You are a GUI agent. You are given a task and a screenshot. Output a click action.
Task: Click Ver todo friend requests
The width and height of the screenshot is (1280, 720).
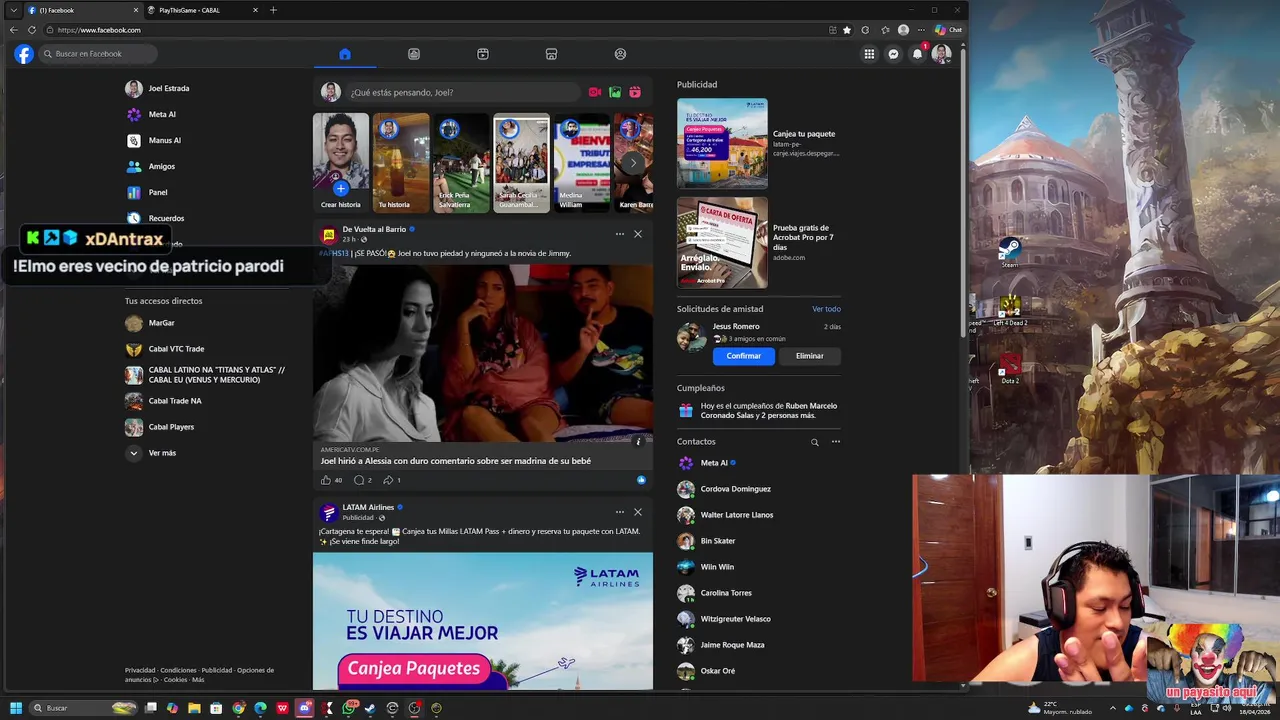tap(826, 309)
